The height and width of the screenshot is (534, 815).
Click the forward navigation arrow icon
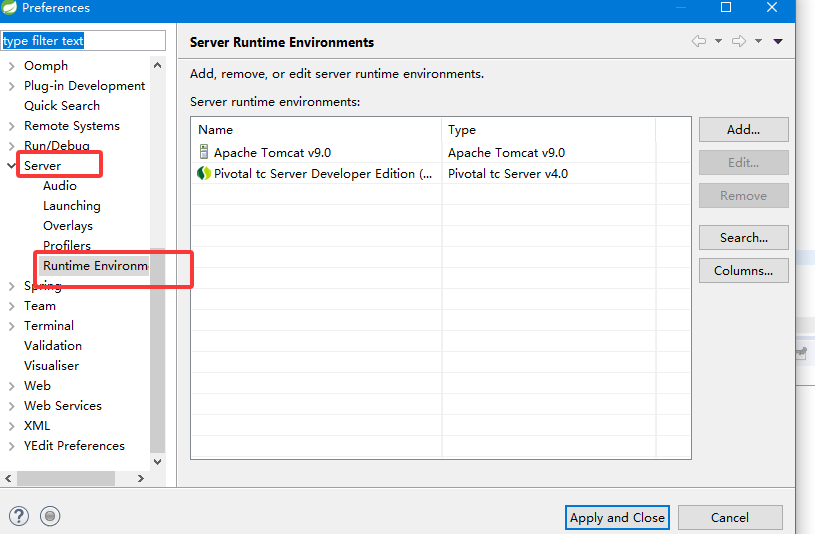point(739,41)
